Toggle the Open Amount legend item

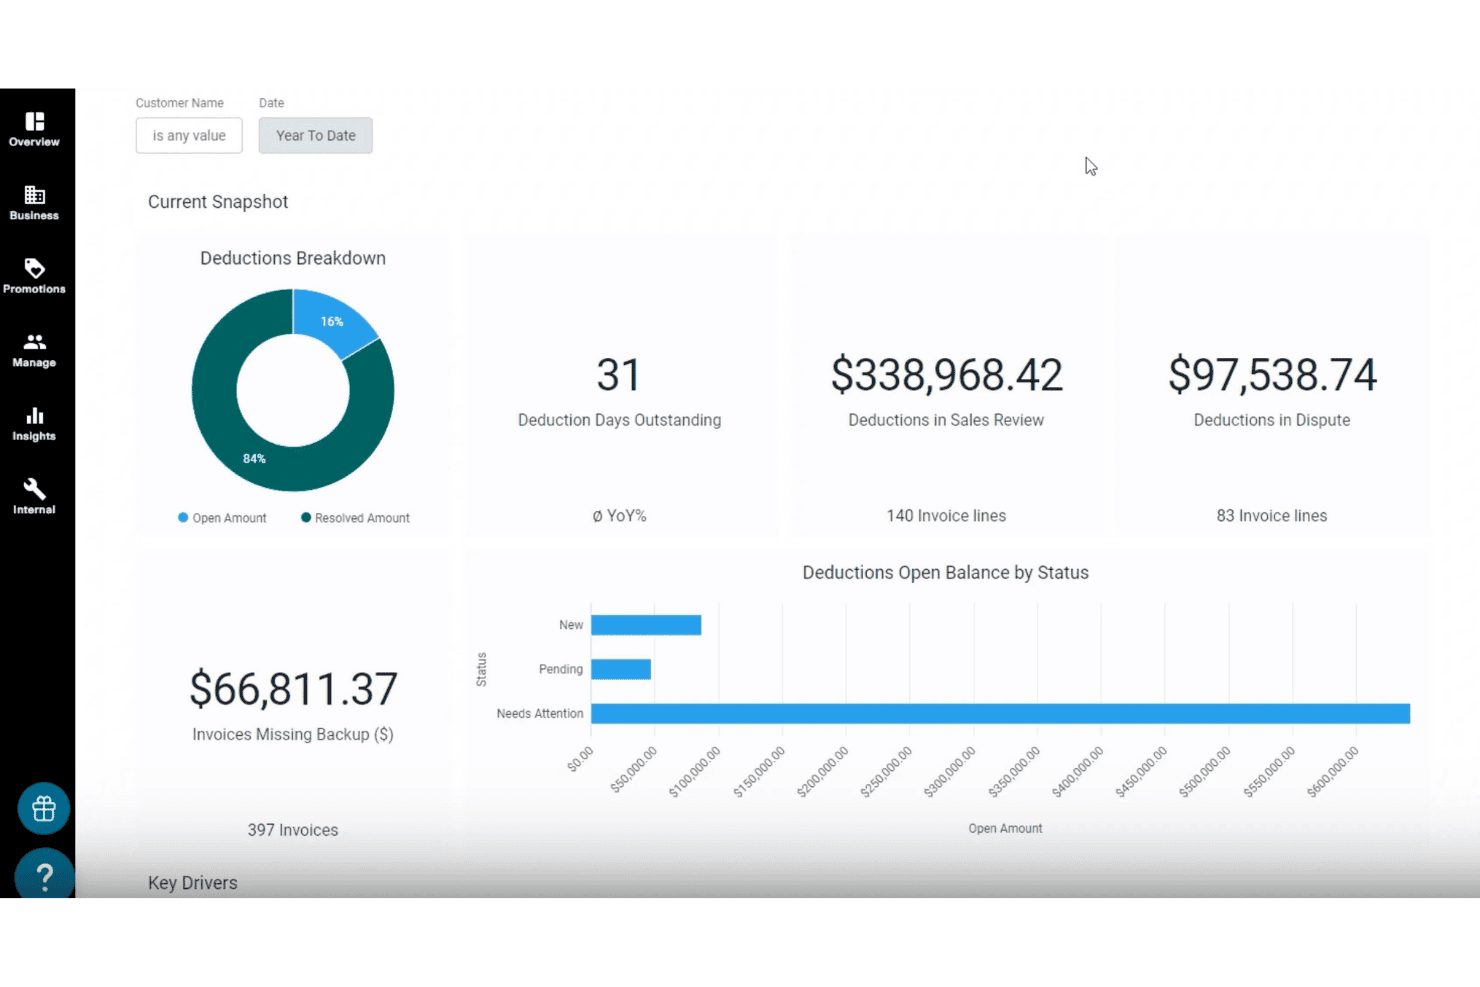pos(222,518)
